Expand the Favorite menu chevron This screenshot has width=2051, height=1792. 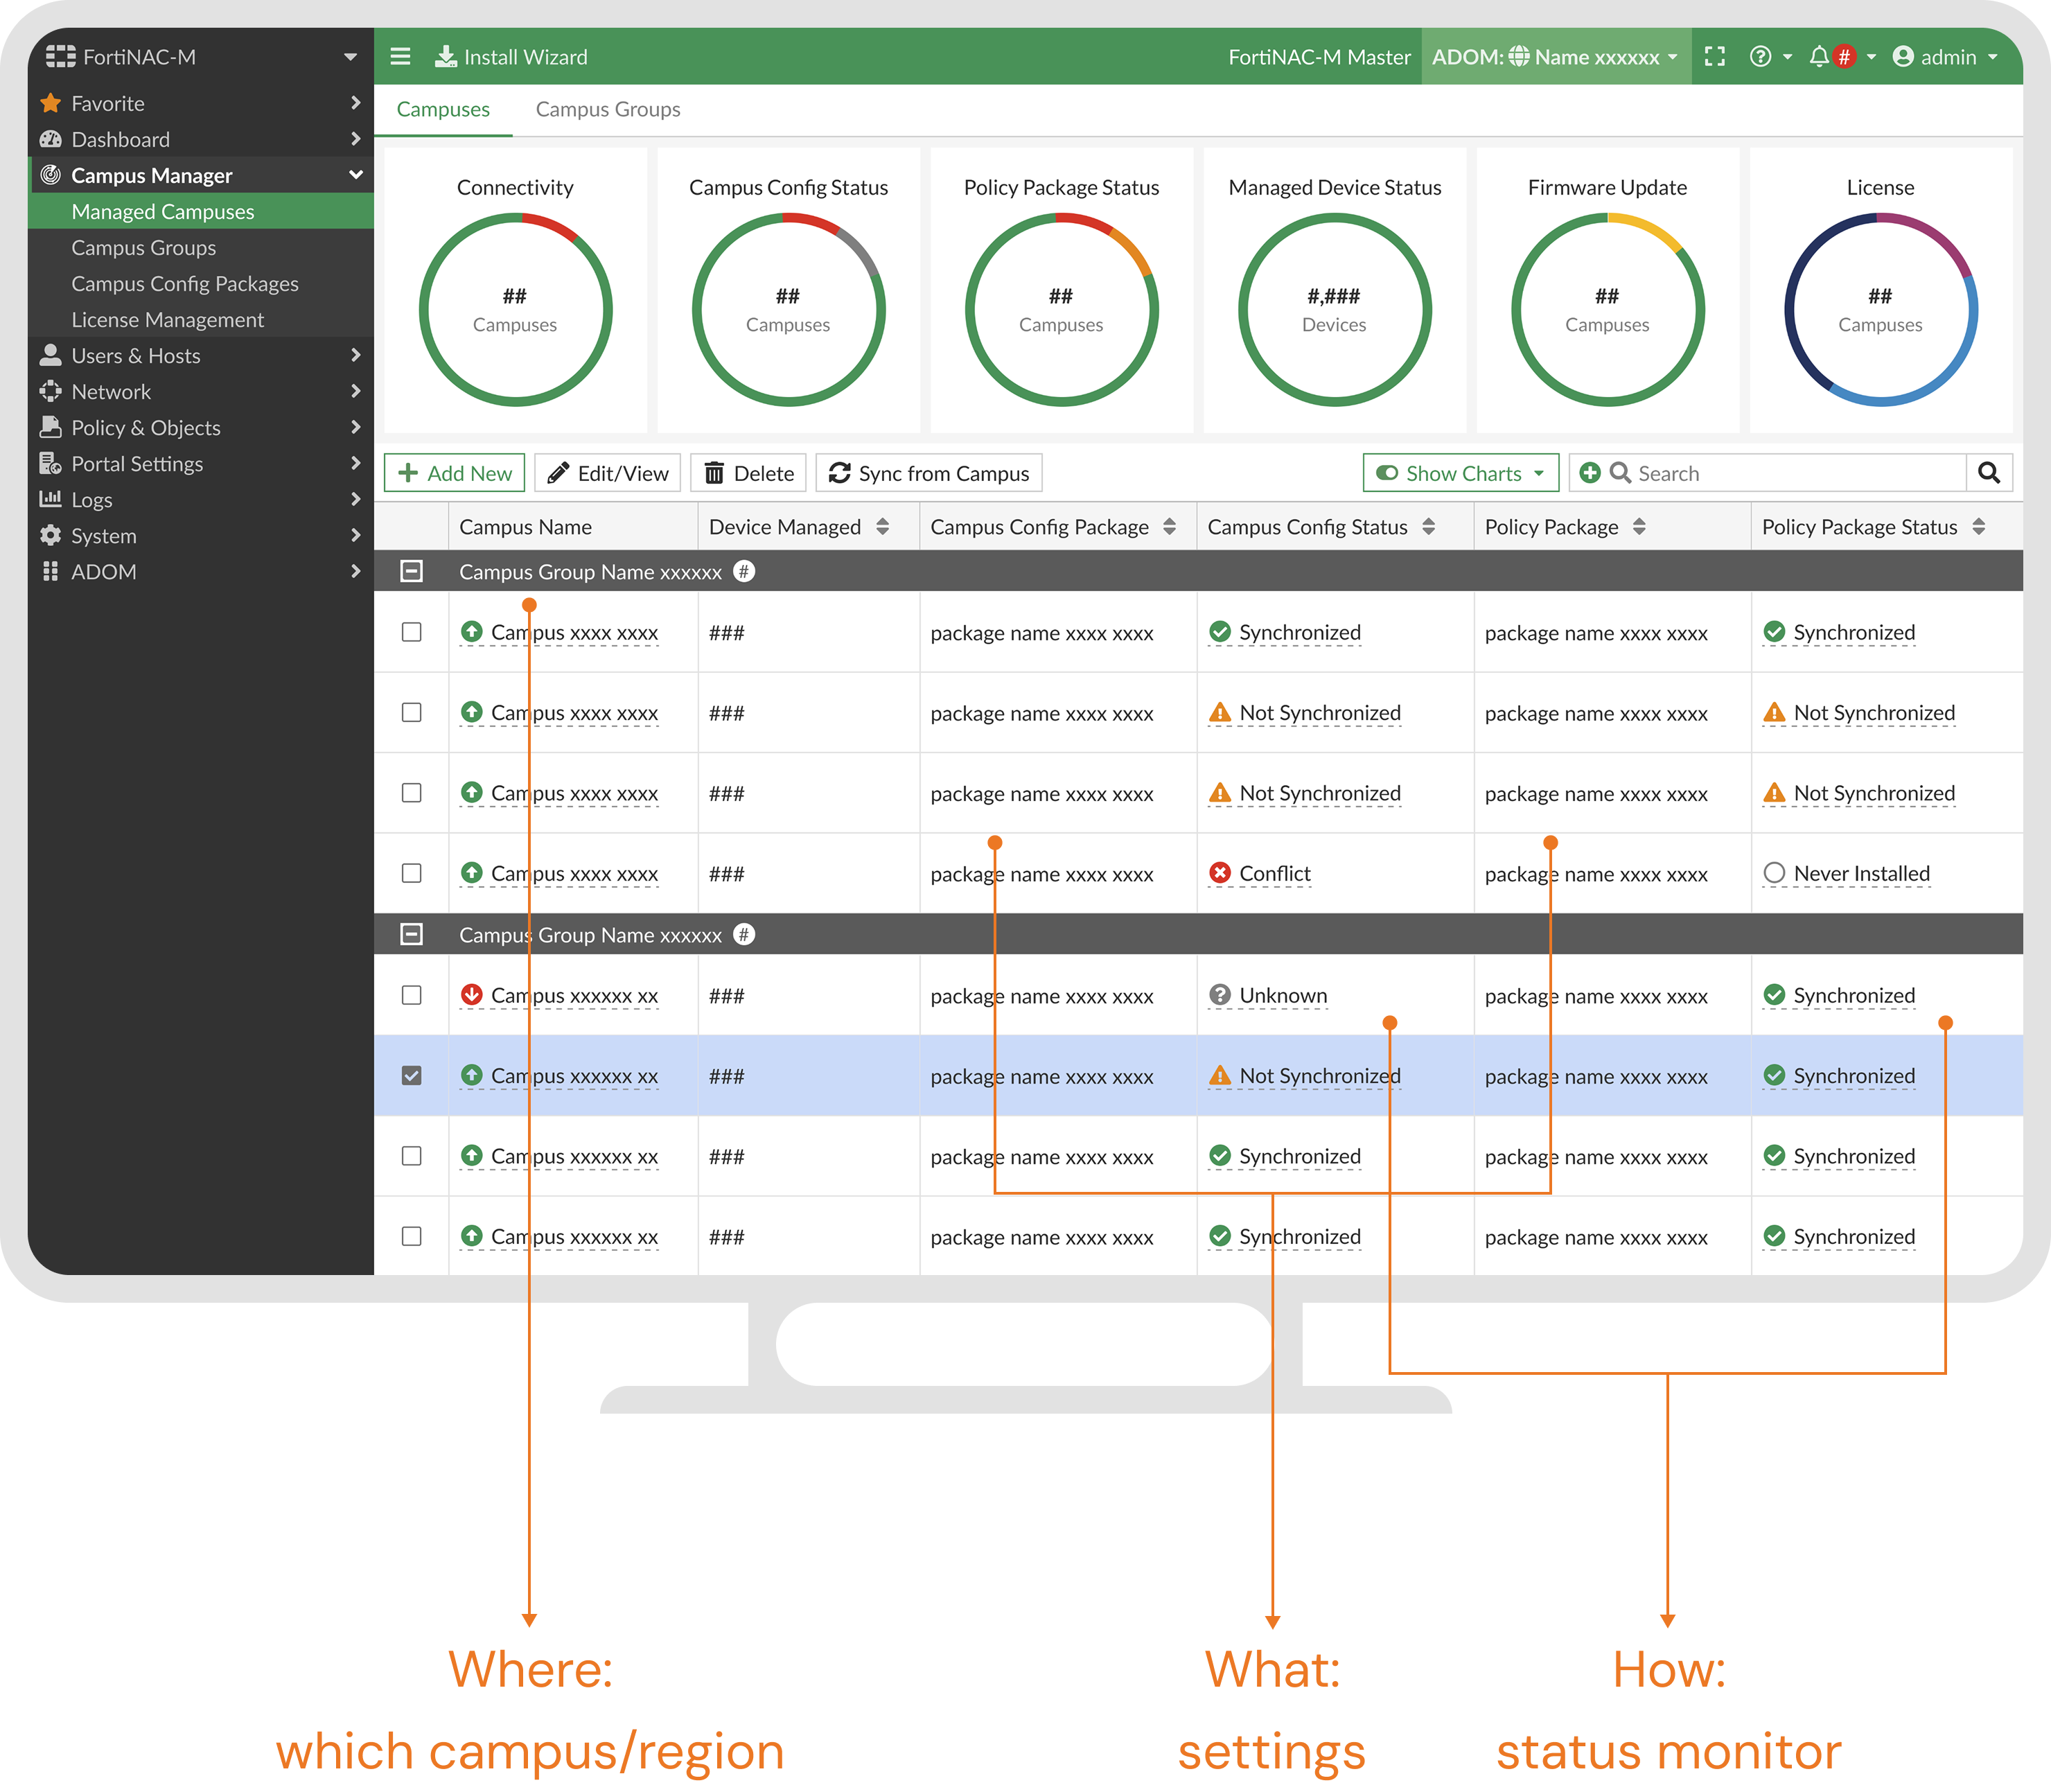[x=355, y=103]
